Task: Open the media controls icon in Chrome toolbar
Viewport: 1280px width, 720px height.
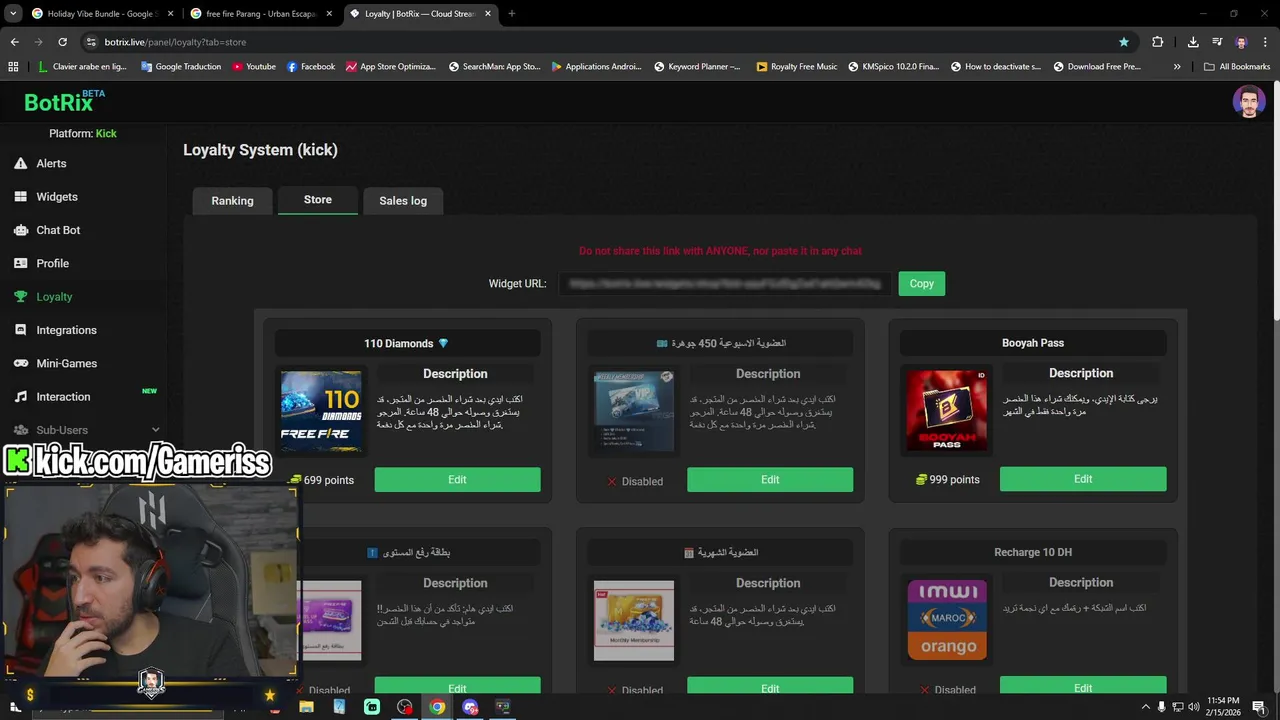Action: (1217, 42)
